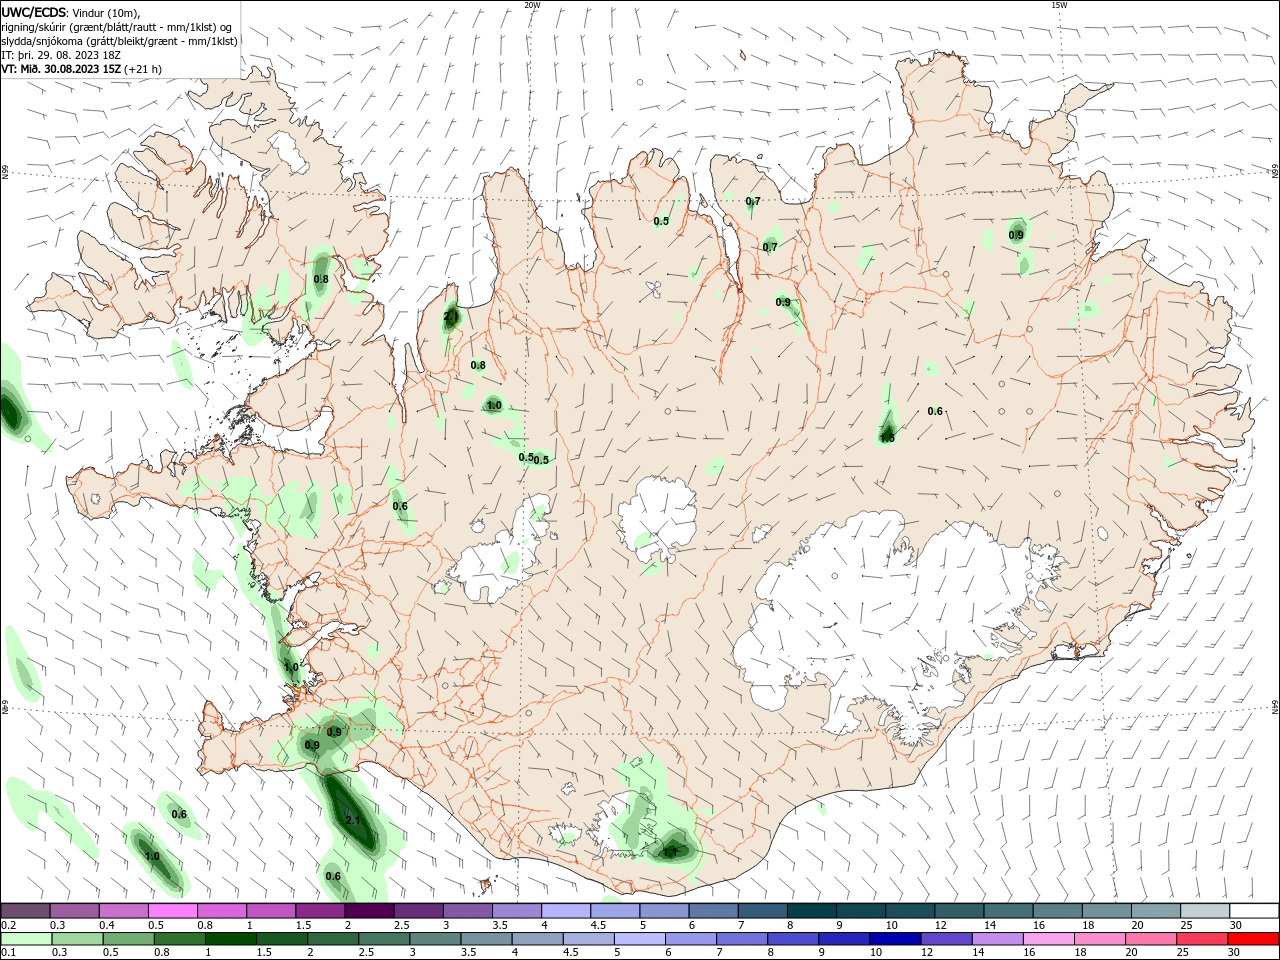Pick the darkest purple swatch labeled 2 in the upper row

[x=368, y=910]
